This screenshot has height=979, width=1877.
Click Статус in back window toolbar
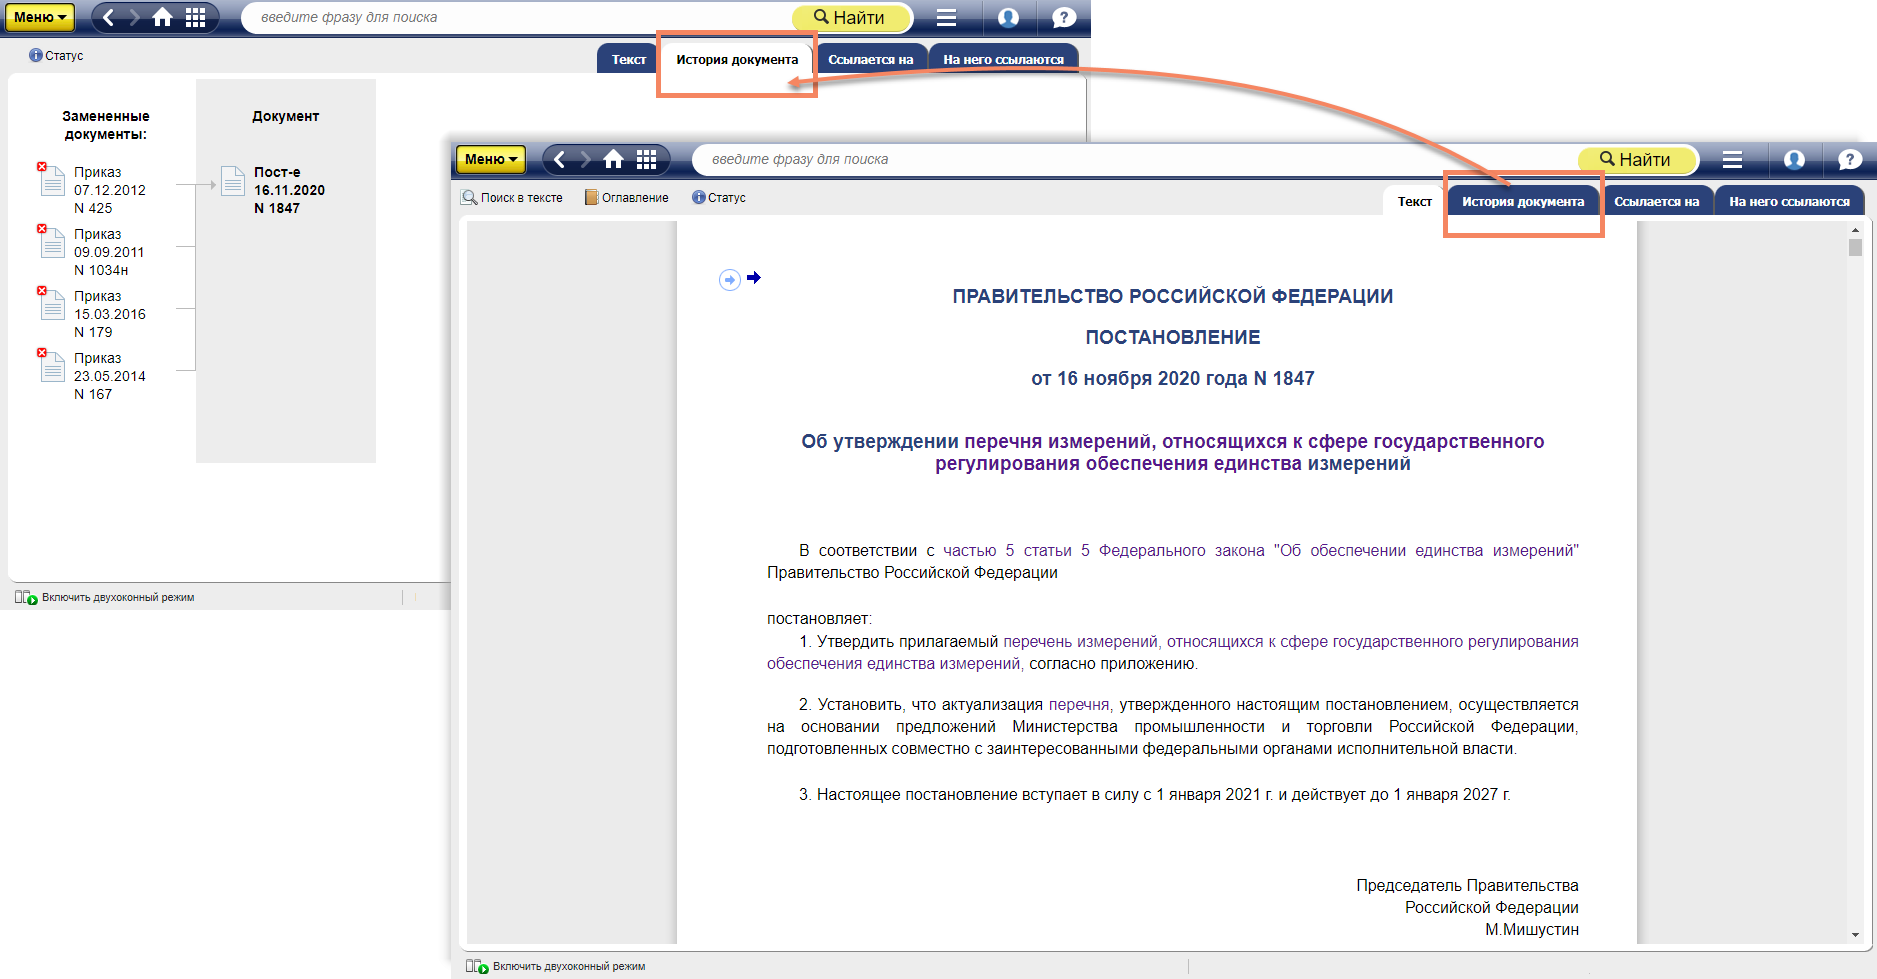pos(56,55)
